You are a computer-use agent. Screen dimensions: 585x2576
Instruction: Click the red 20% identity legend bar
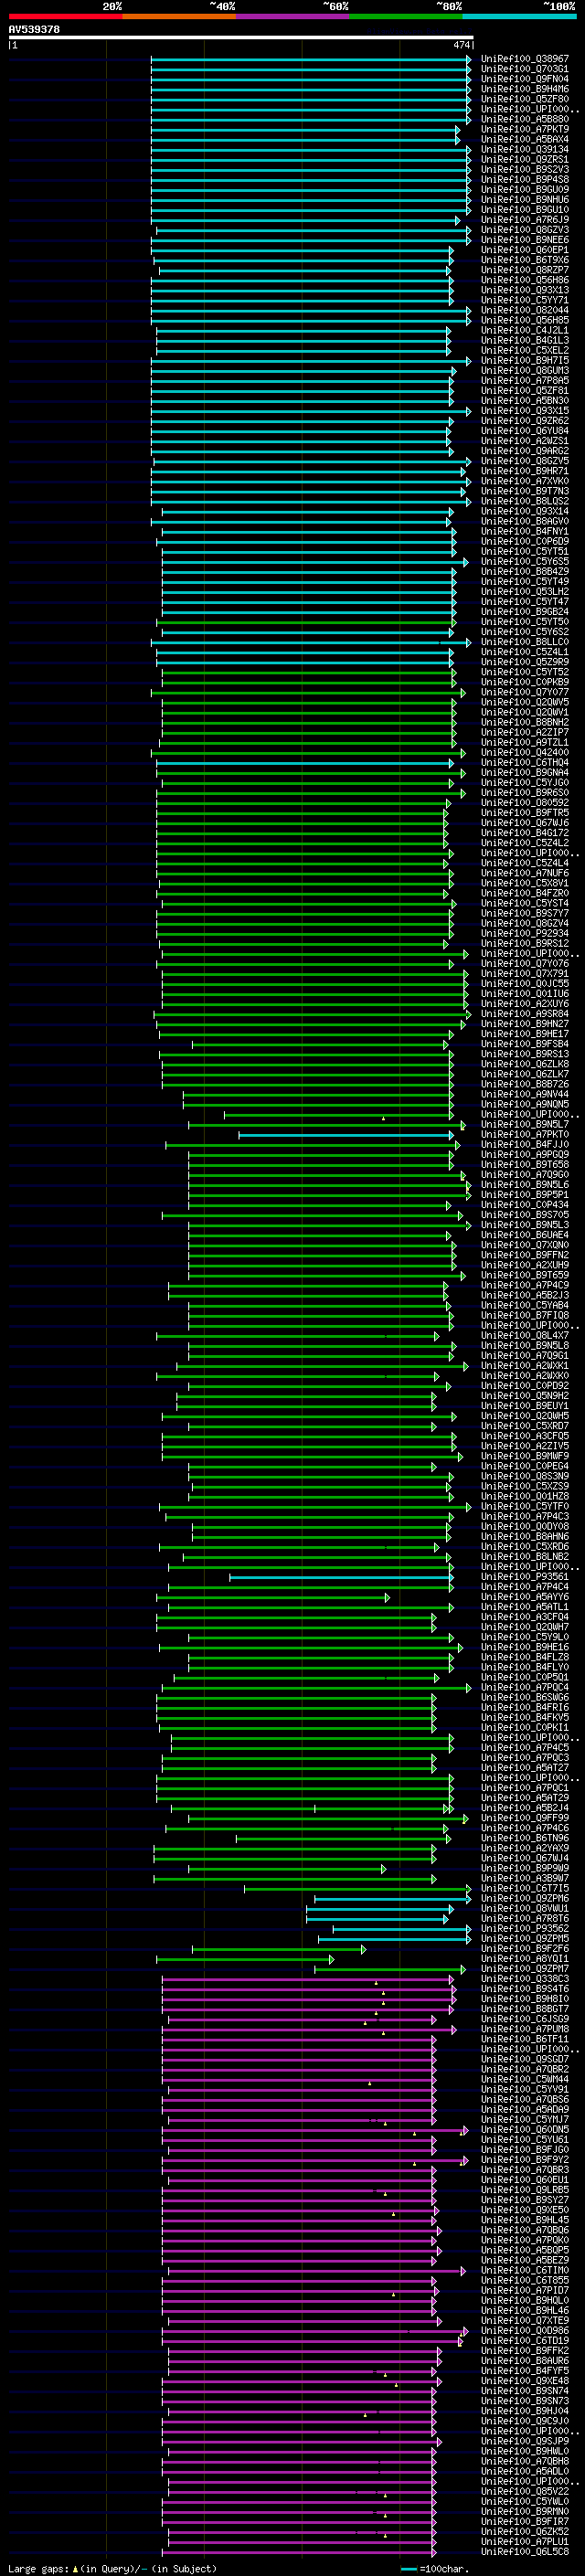tap(65, 16)
